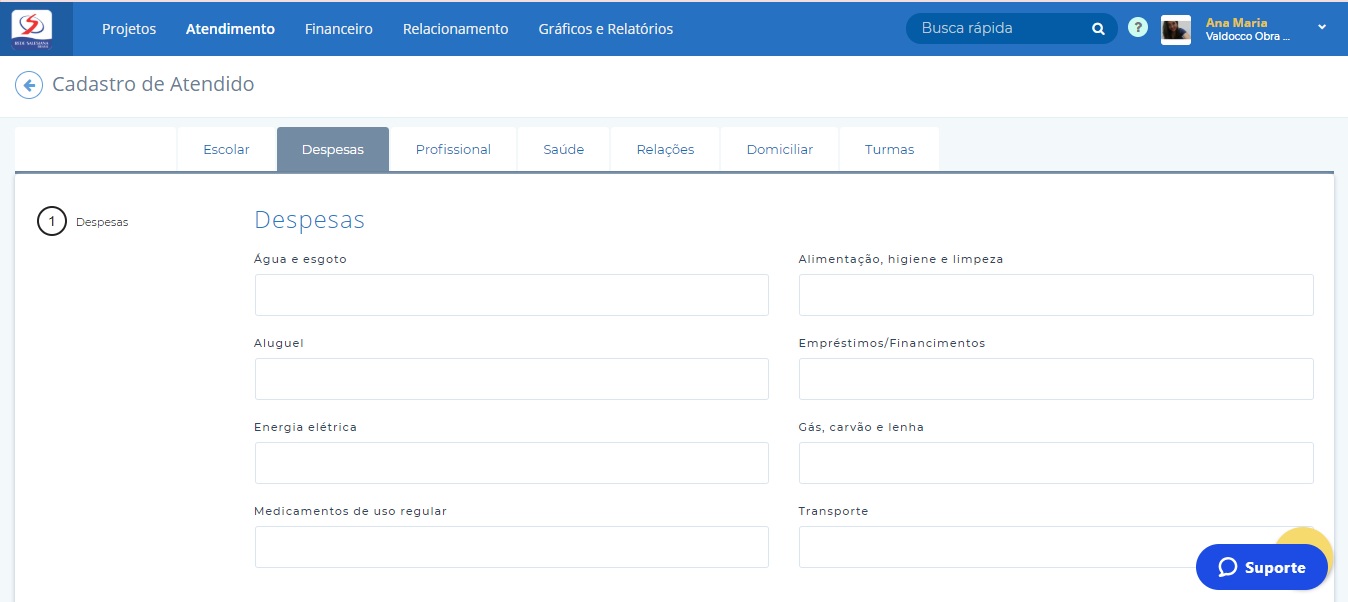Open the Atendimento menu
Image resolution: width=1348 pixels, height=602 pixels.
click(230, 29)
